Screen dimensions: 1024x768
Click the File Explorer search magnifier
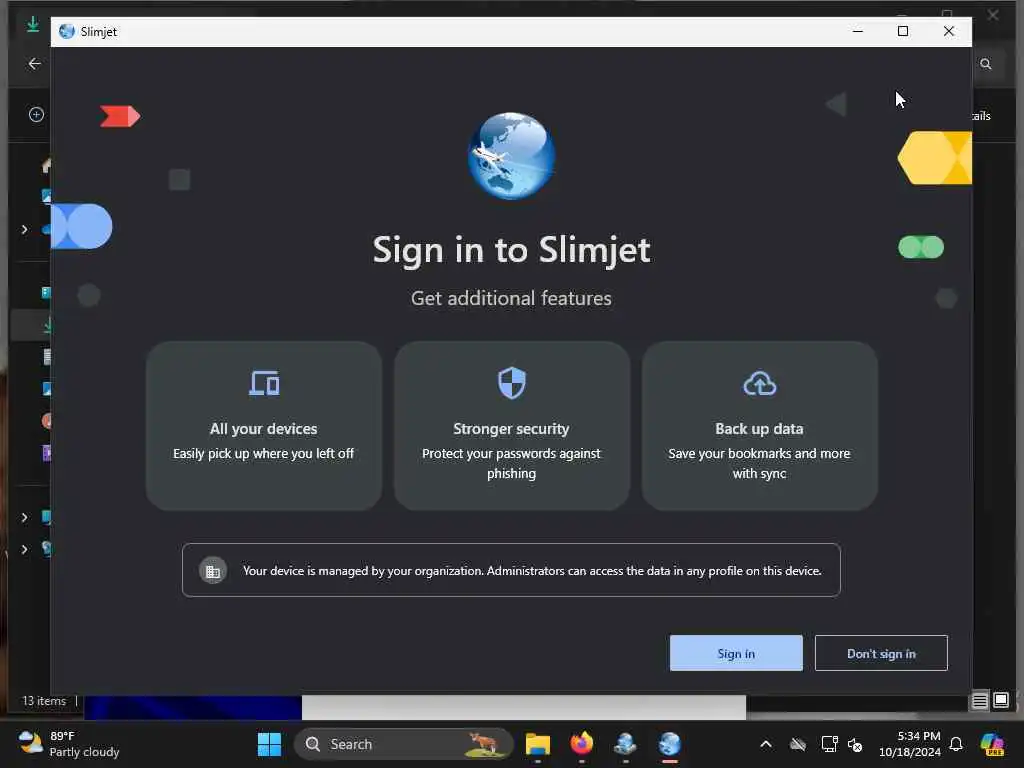tap(986, 64)
